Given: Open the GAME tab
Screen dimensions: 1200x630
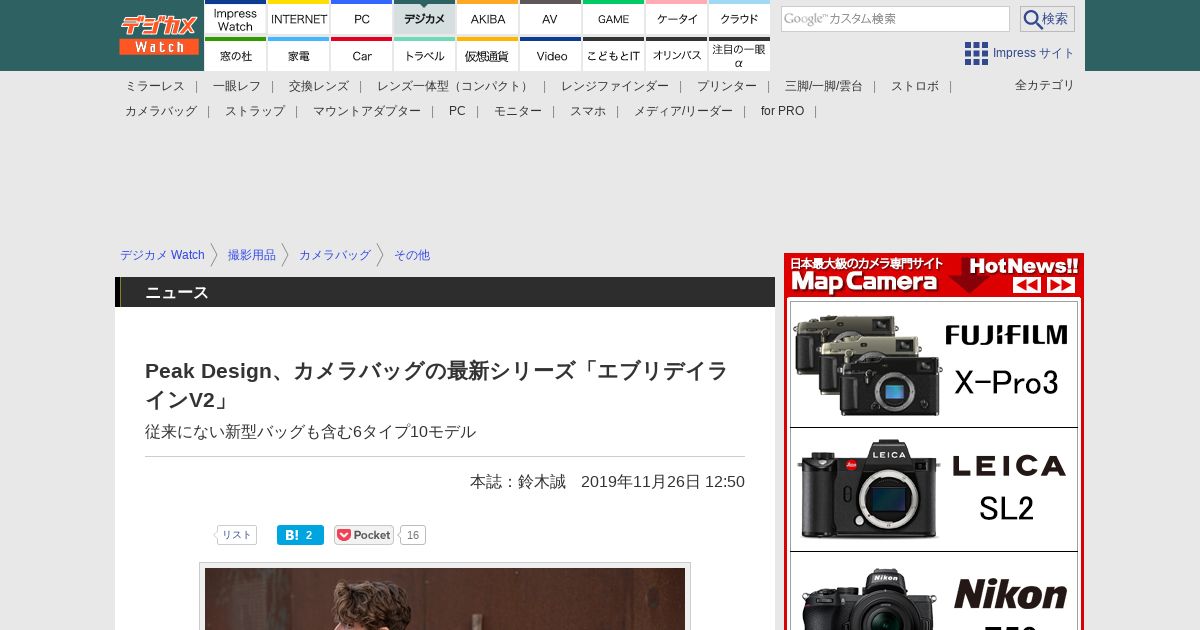Looking at the screenshot, I should [613, 18].
